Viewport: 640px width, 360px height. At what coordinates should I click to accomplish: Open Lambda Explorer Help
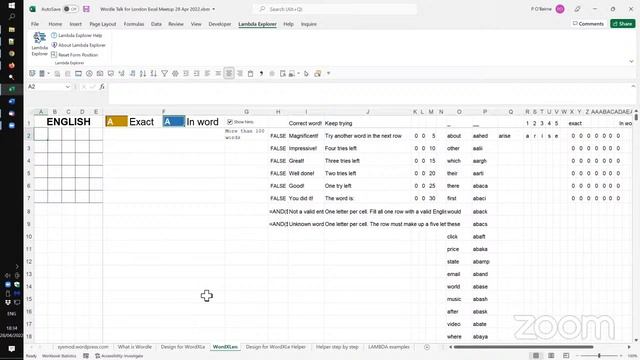click(x=77, y=36)
